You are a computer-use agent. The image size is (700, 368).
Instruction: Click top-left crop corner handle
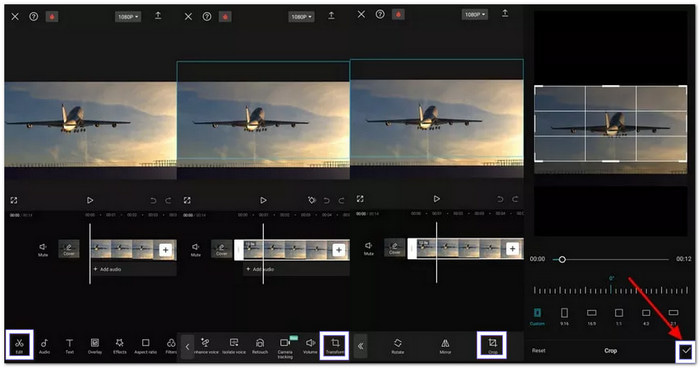[538, 89]
